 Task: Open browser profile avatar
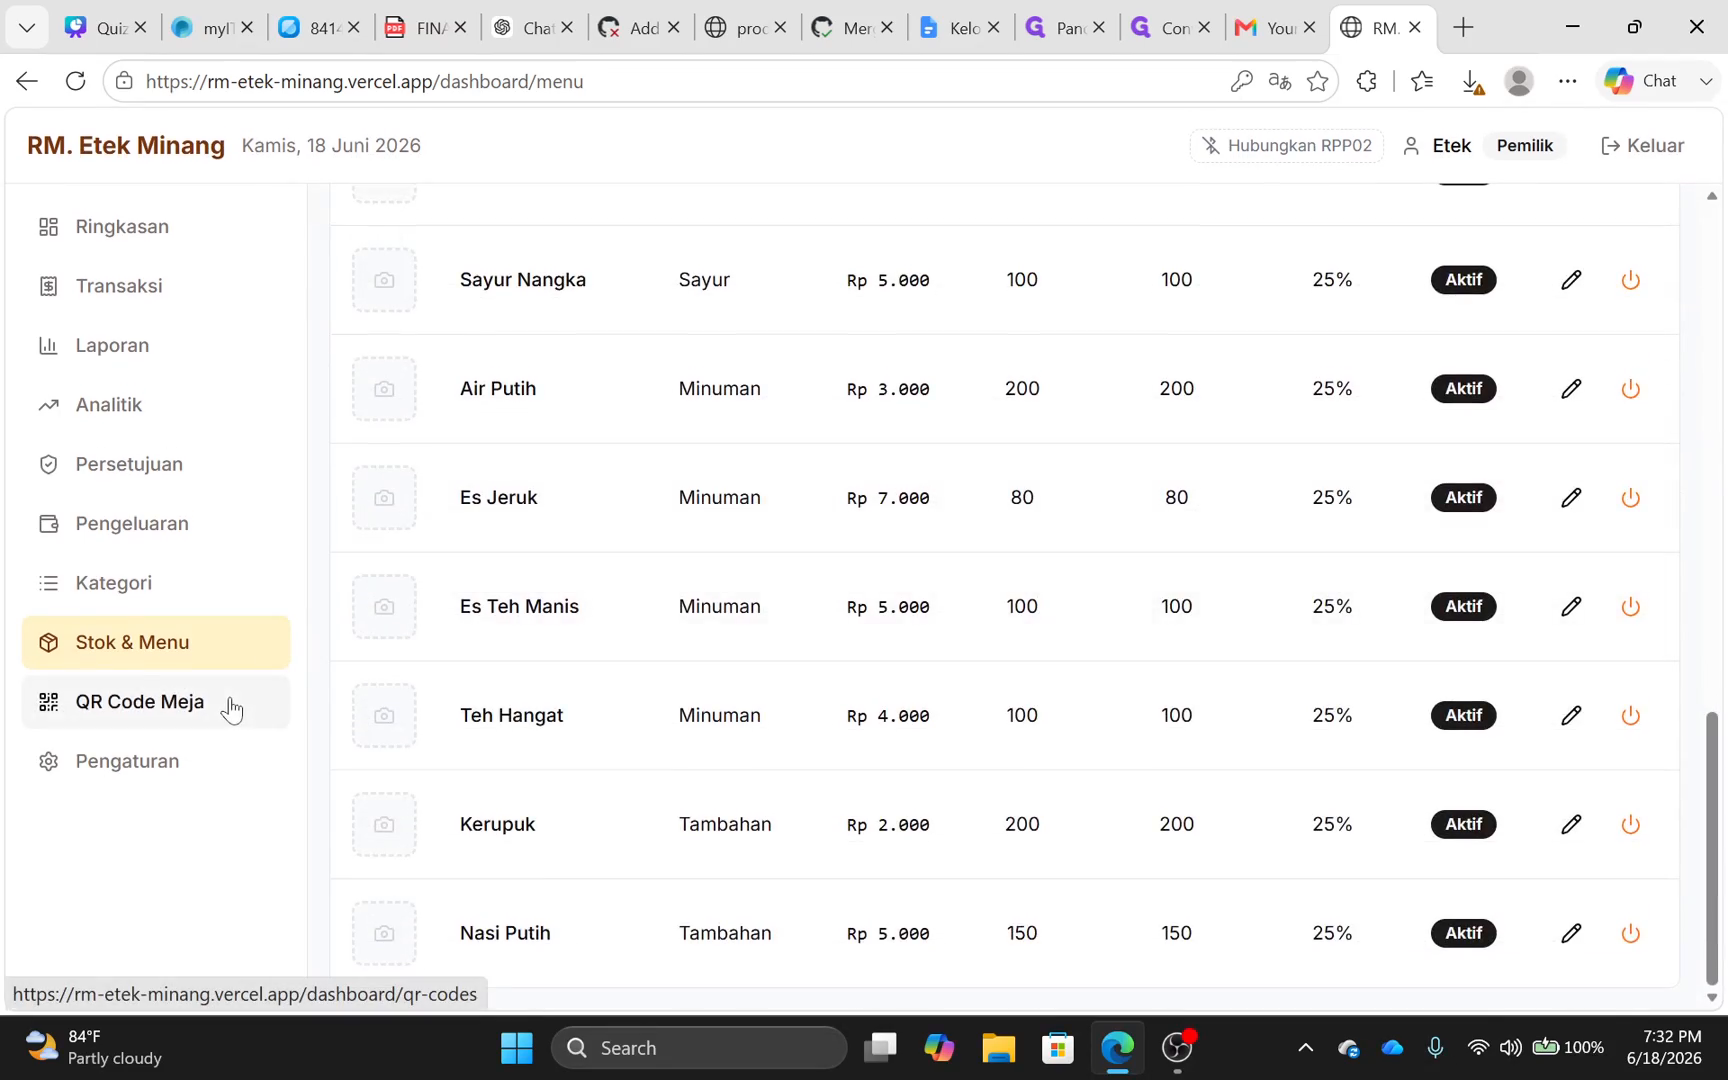(x=1519, y=82)
